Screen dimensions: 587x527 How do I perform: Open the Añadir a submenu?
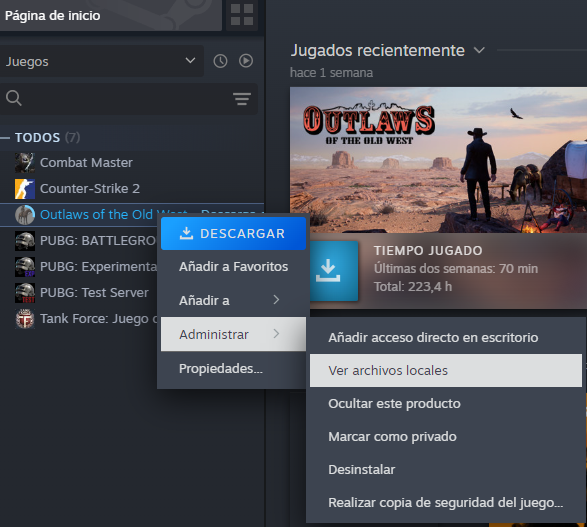233,300
